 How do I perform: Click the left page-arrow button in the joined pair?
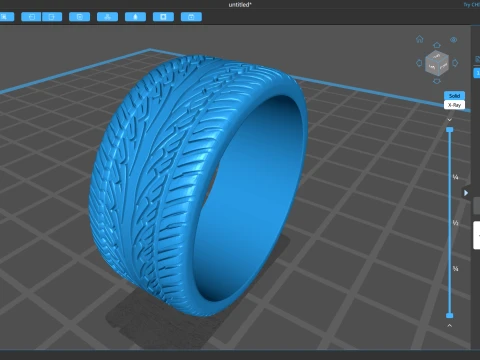pos(31,17)
